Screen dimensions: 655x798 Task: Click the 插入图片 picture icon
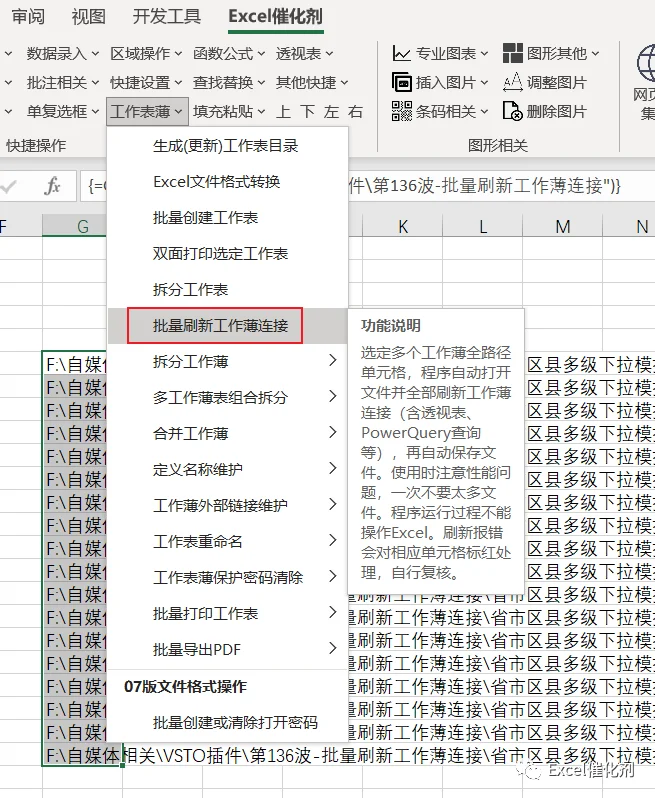click(402, 82)
